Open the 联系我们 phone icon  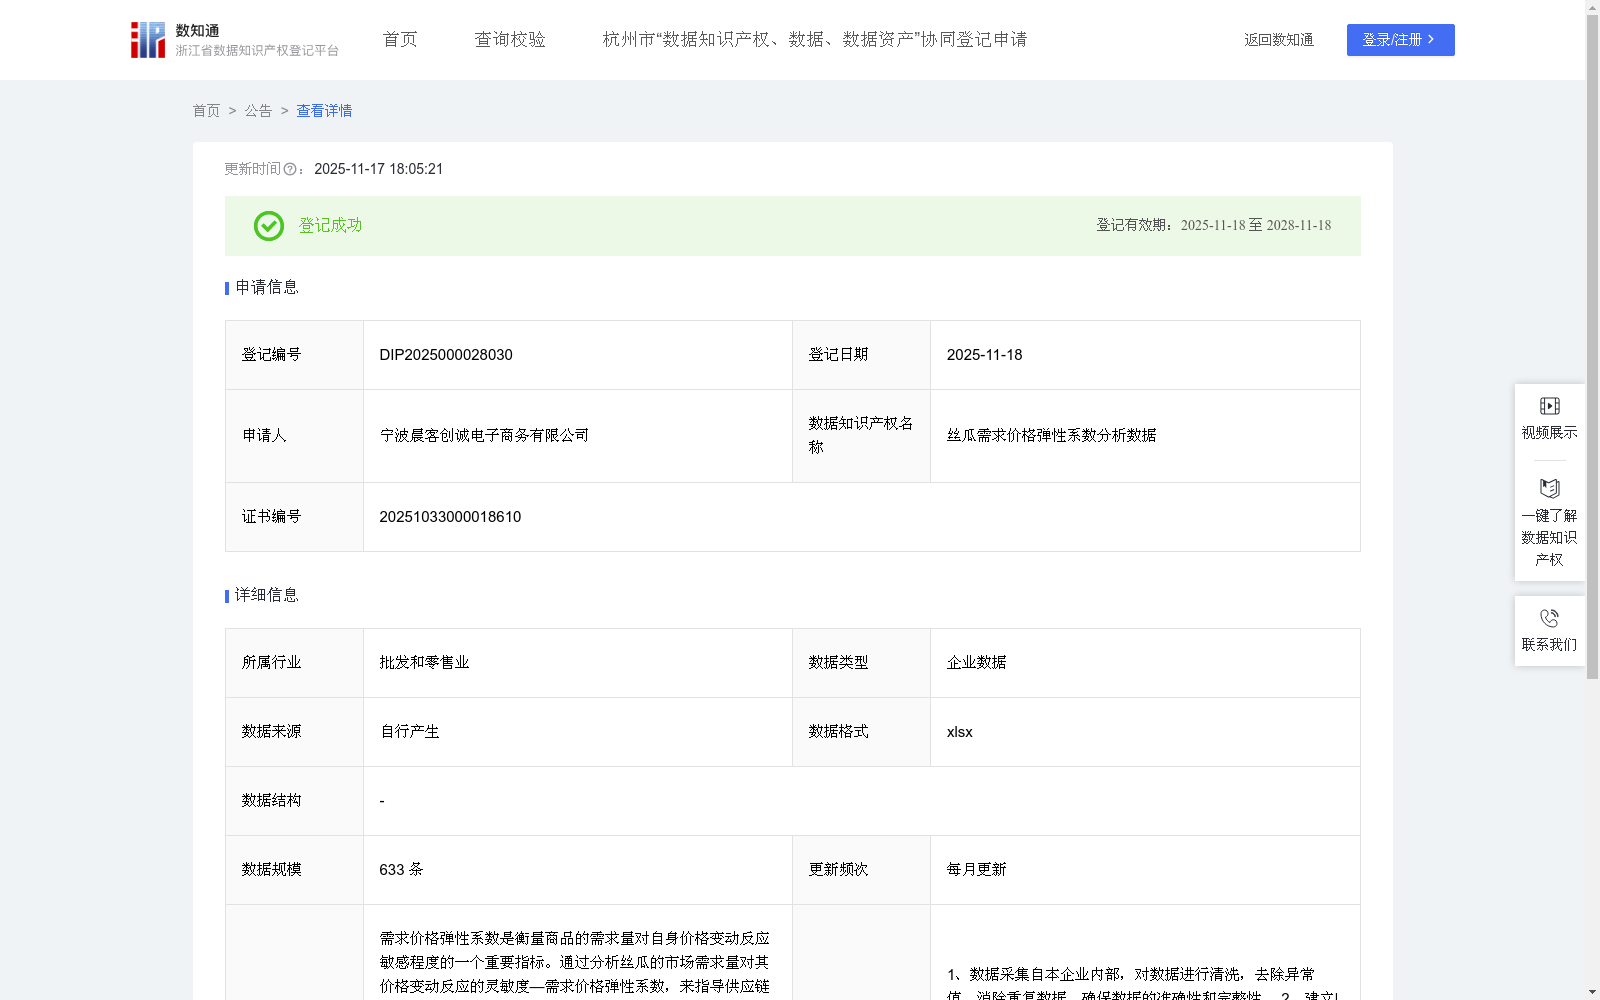point(1548,617)
